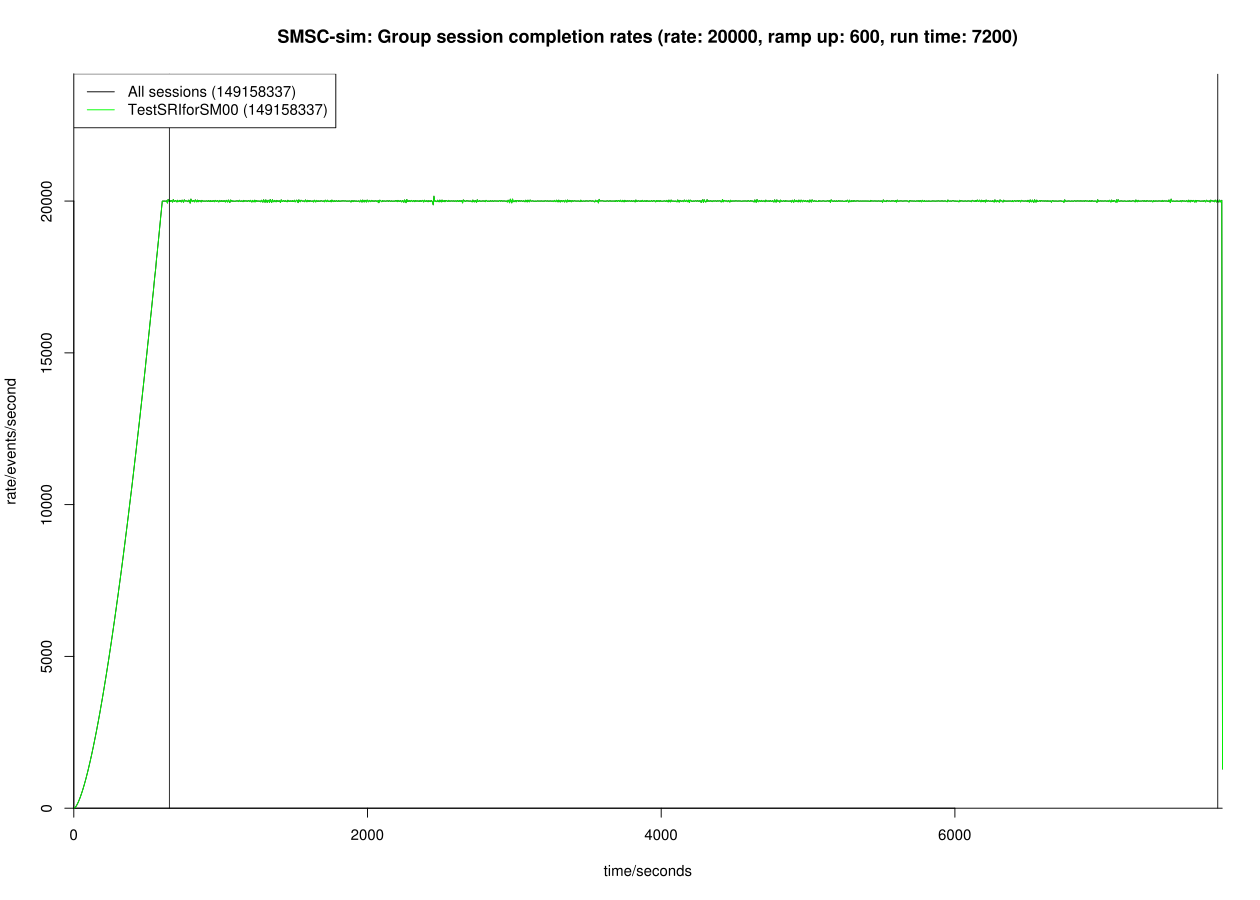Click the origin point at 0 on the axes
The width and height of the screenshot is (1260, 900).
click(72, 809)
